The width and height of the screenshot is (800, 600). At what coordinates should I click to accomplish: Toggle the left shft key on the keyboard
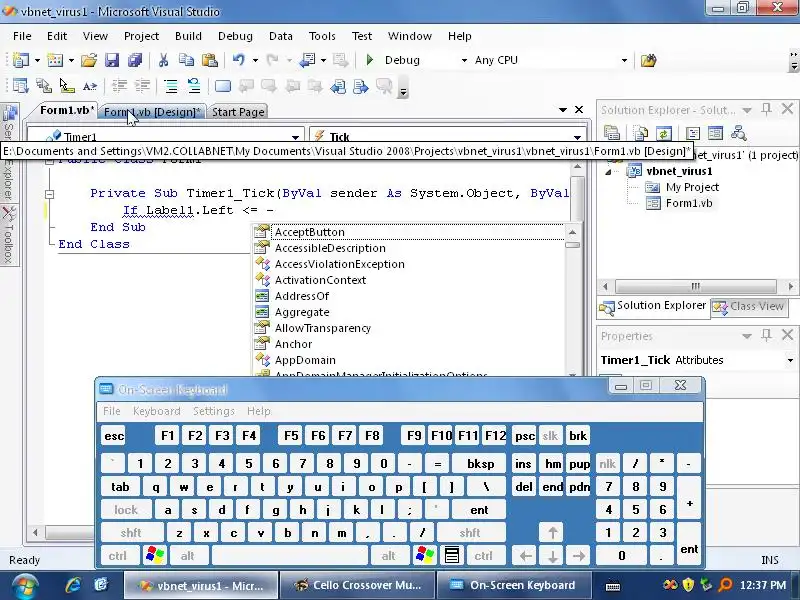[x=131, y=533]
